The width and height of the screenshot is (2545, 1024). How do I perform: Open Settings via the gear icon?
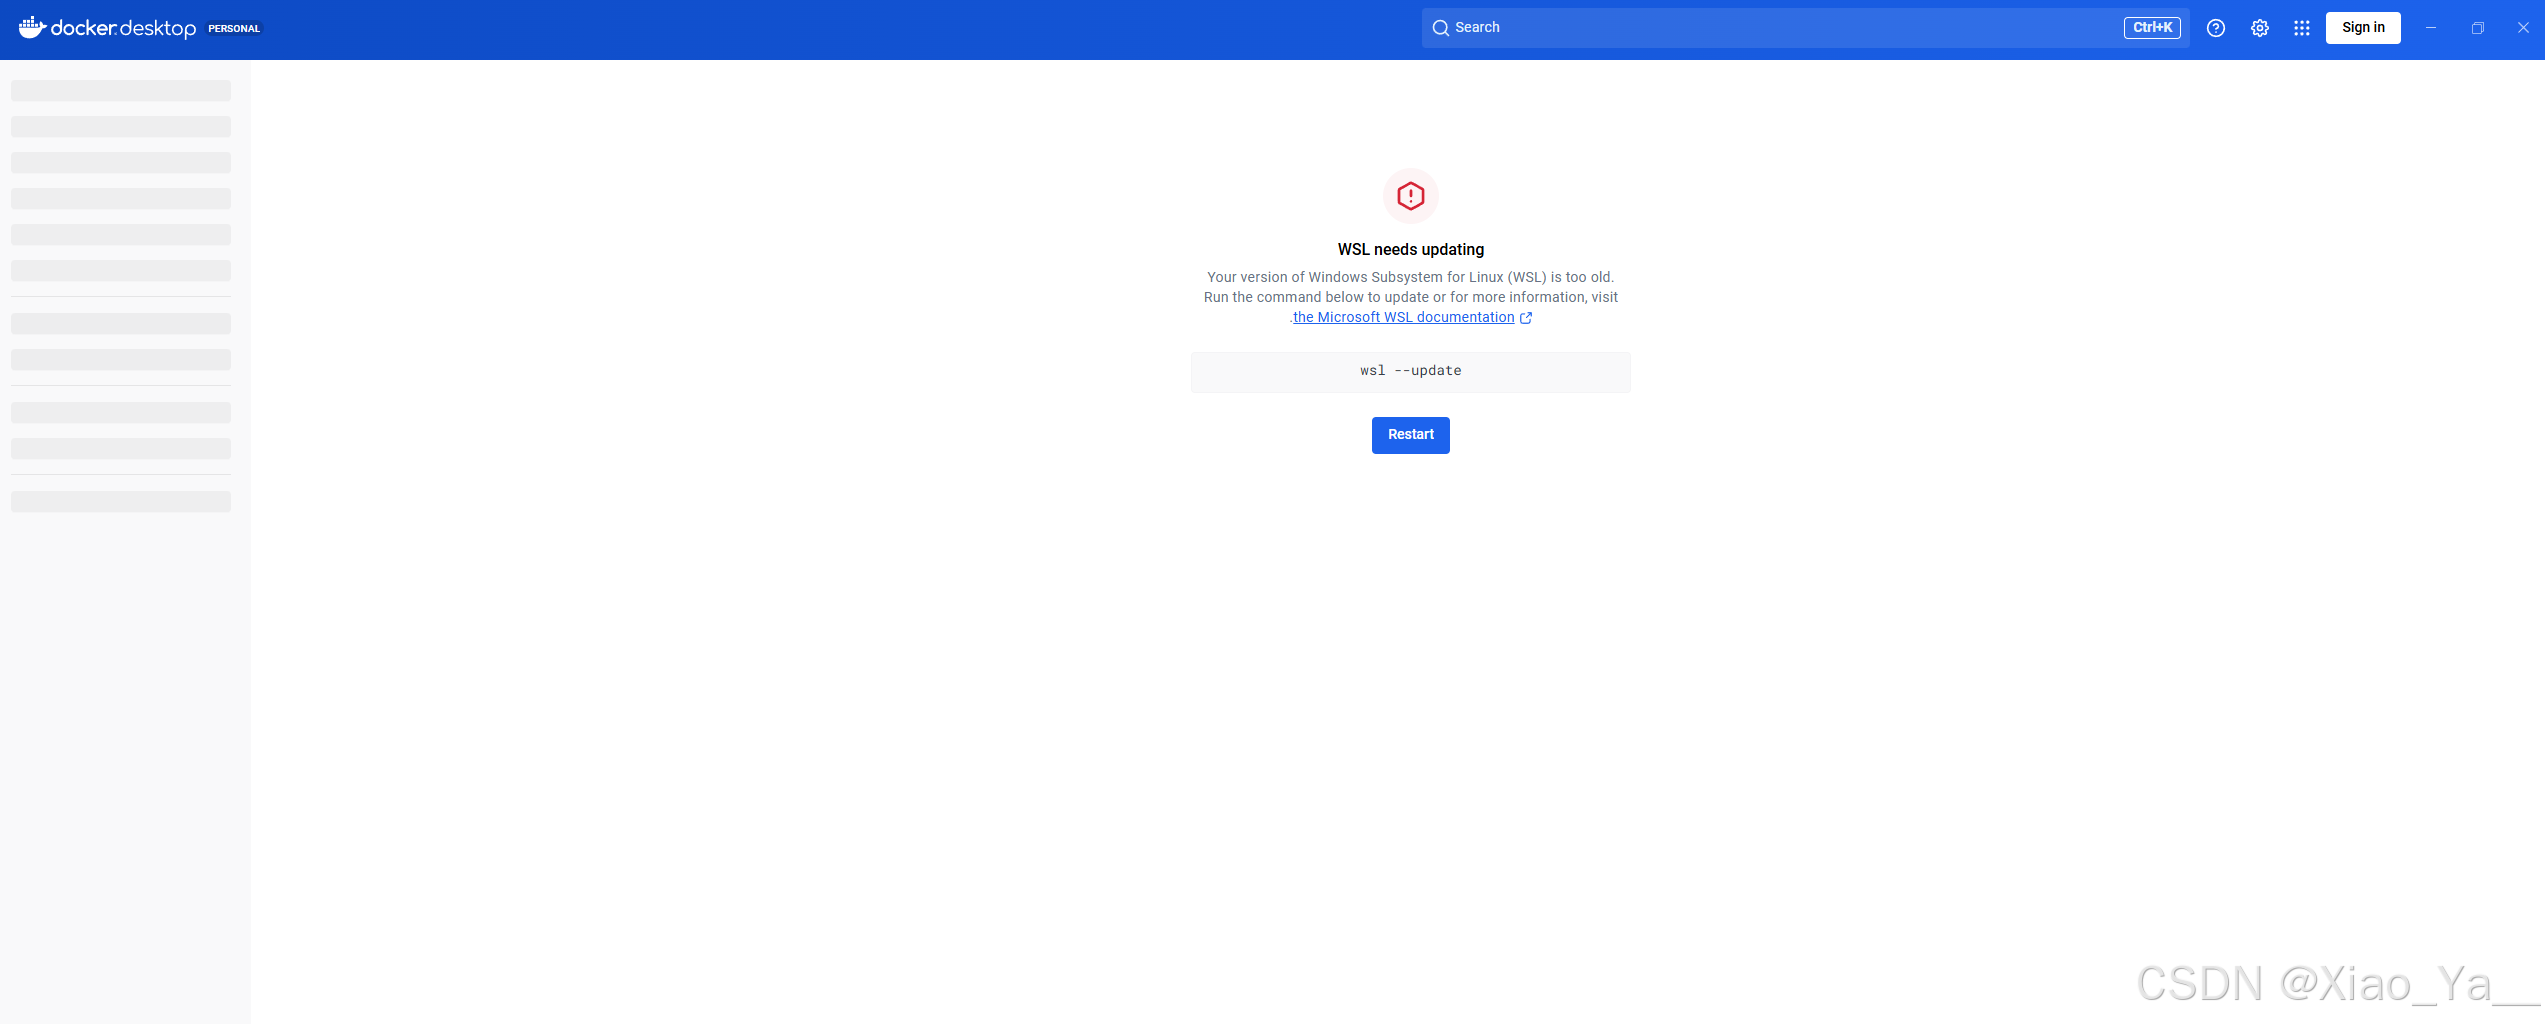point(2260,28)
